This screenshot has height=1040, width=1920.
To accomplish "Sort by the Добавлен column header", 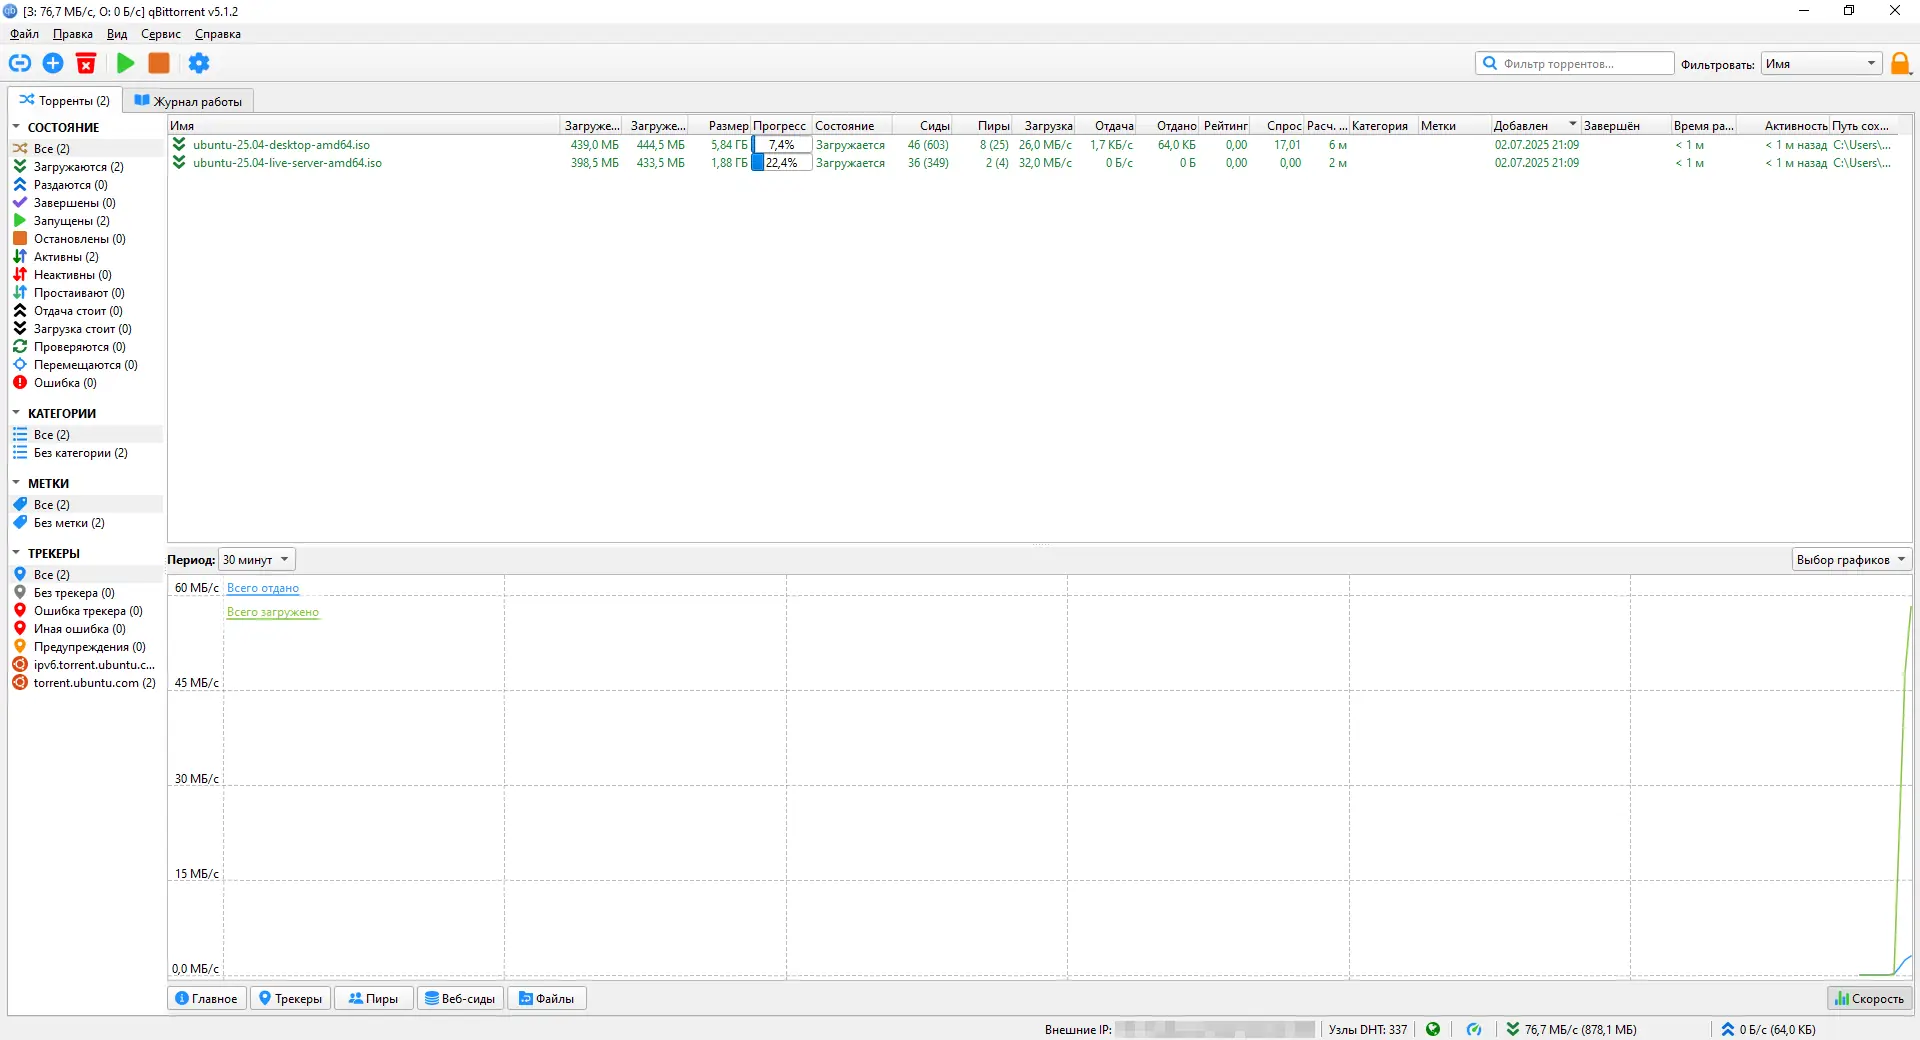I will (x=1535, y=126).
